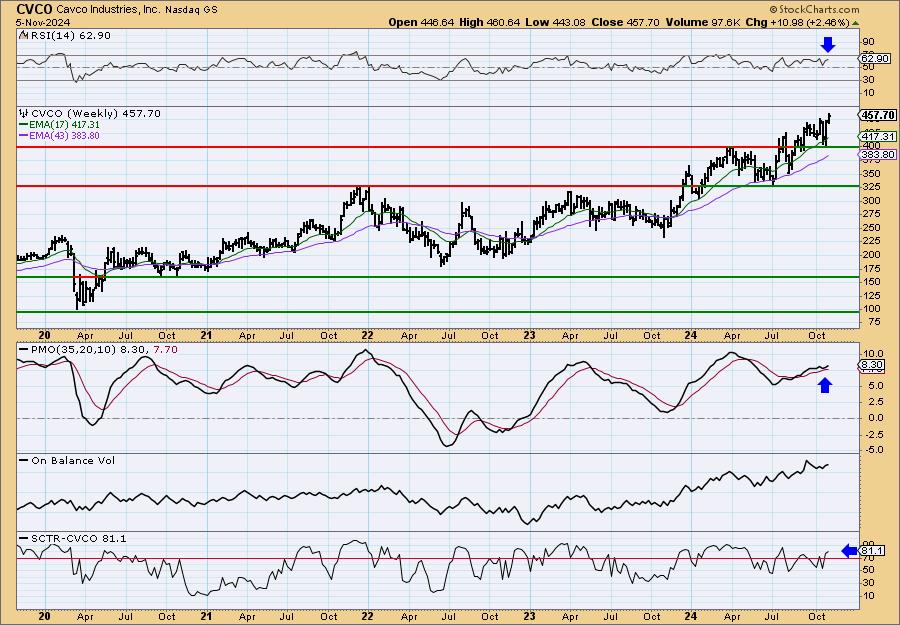Select the 225 price axis label
The image size is (900, 625).
point(871,241)
